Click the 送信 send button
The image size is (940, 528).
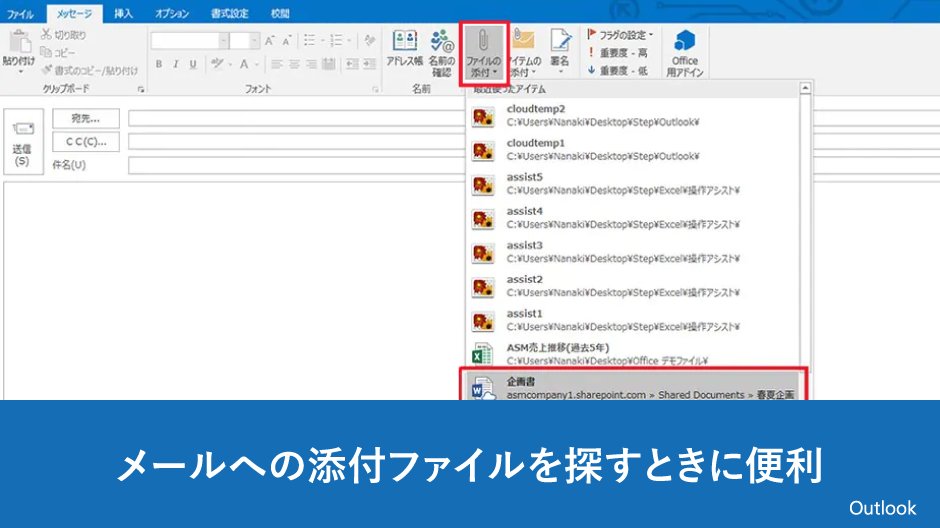point(23,141)
